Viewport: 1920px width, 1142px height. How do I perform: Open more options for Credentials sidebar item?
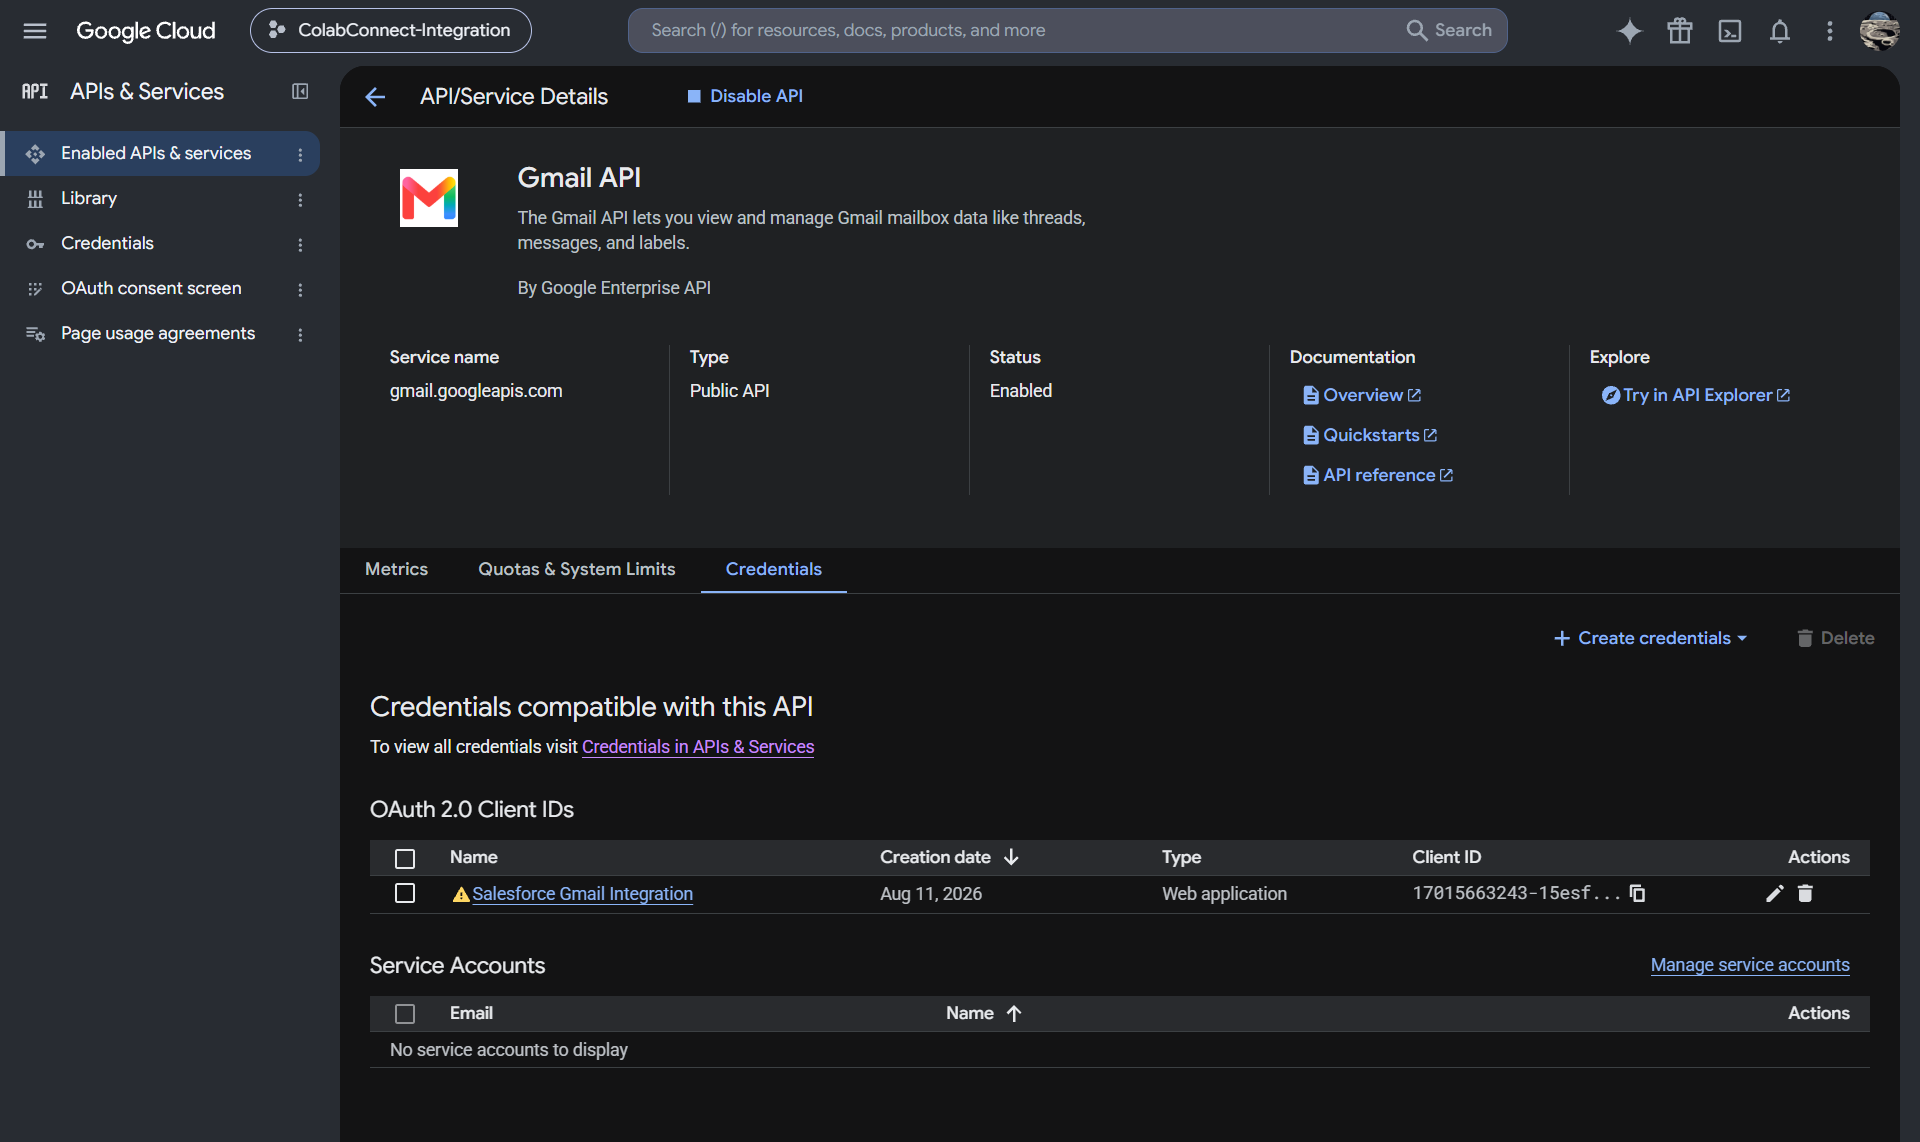[300, 244]
